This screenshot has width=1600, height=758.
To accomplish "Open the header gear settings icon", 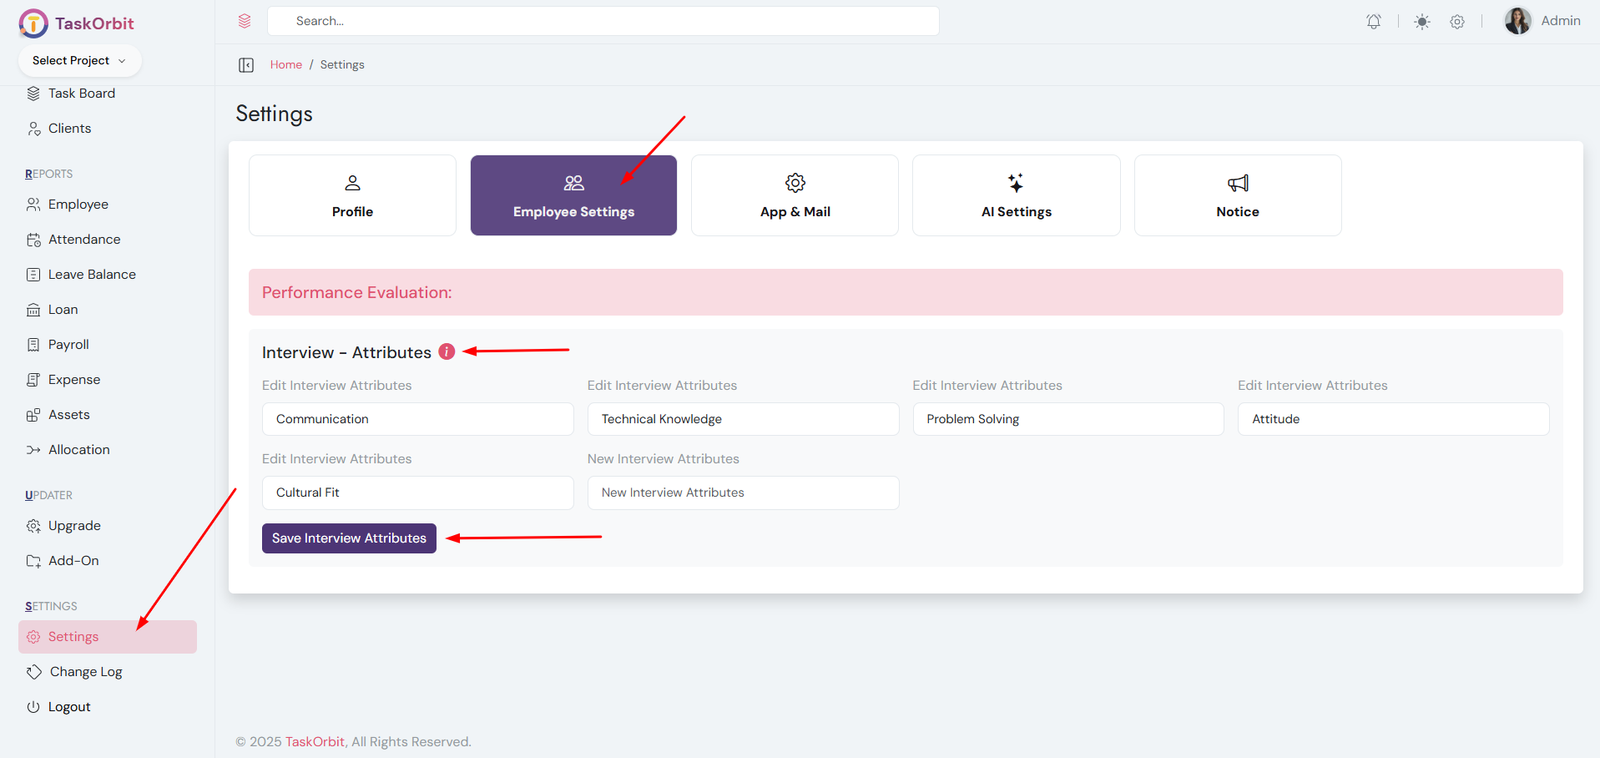I will [1457, 21].
